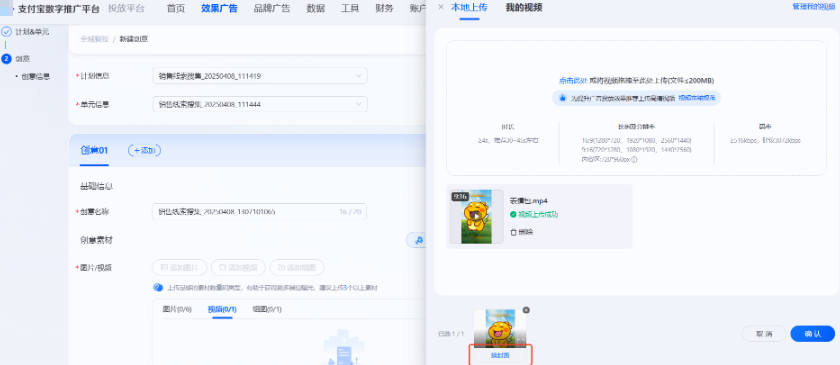Select 创意信息 in the sidebar
The image size is (840, 365).
click(x=36, y=77)
